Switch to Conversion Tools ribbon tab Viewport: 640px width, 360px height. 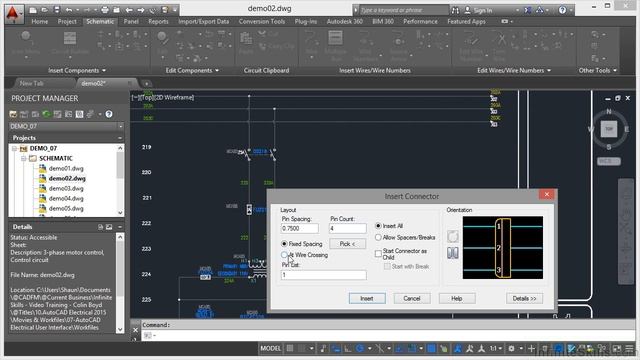(262, 21)
